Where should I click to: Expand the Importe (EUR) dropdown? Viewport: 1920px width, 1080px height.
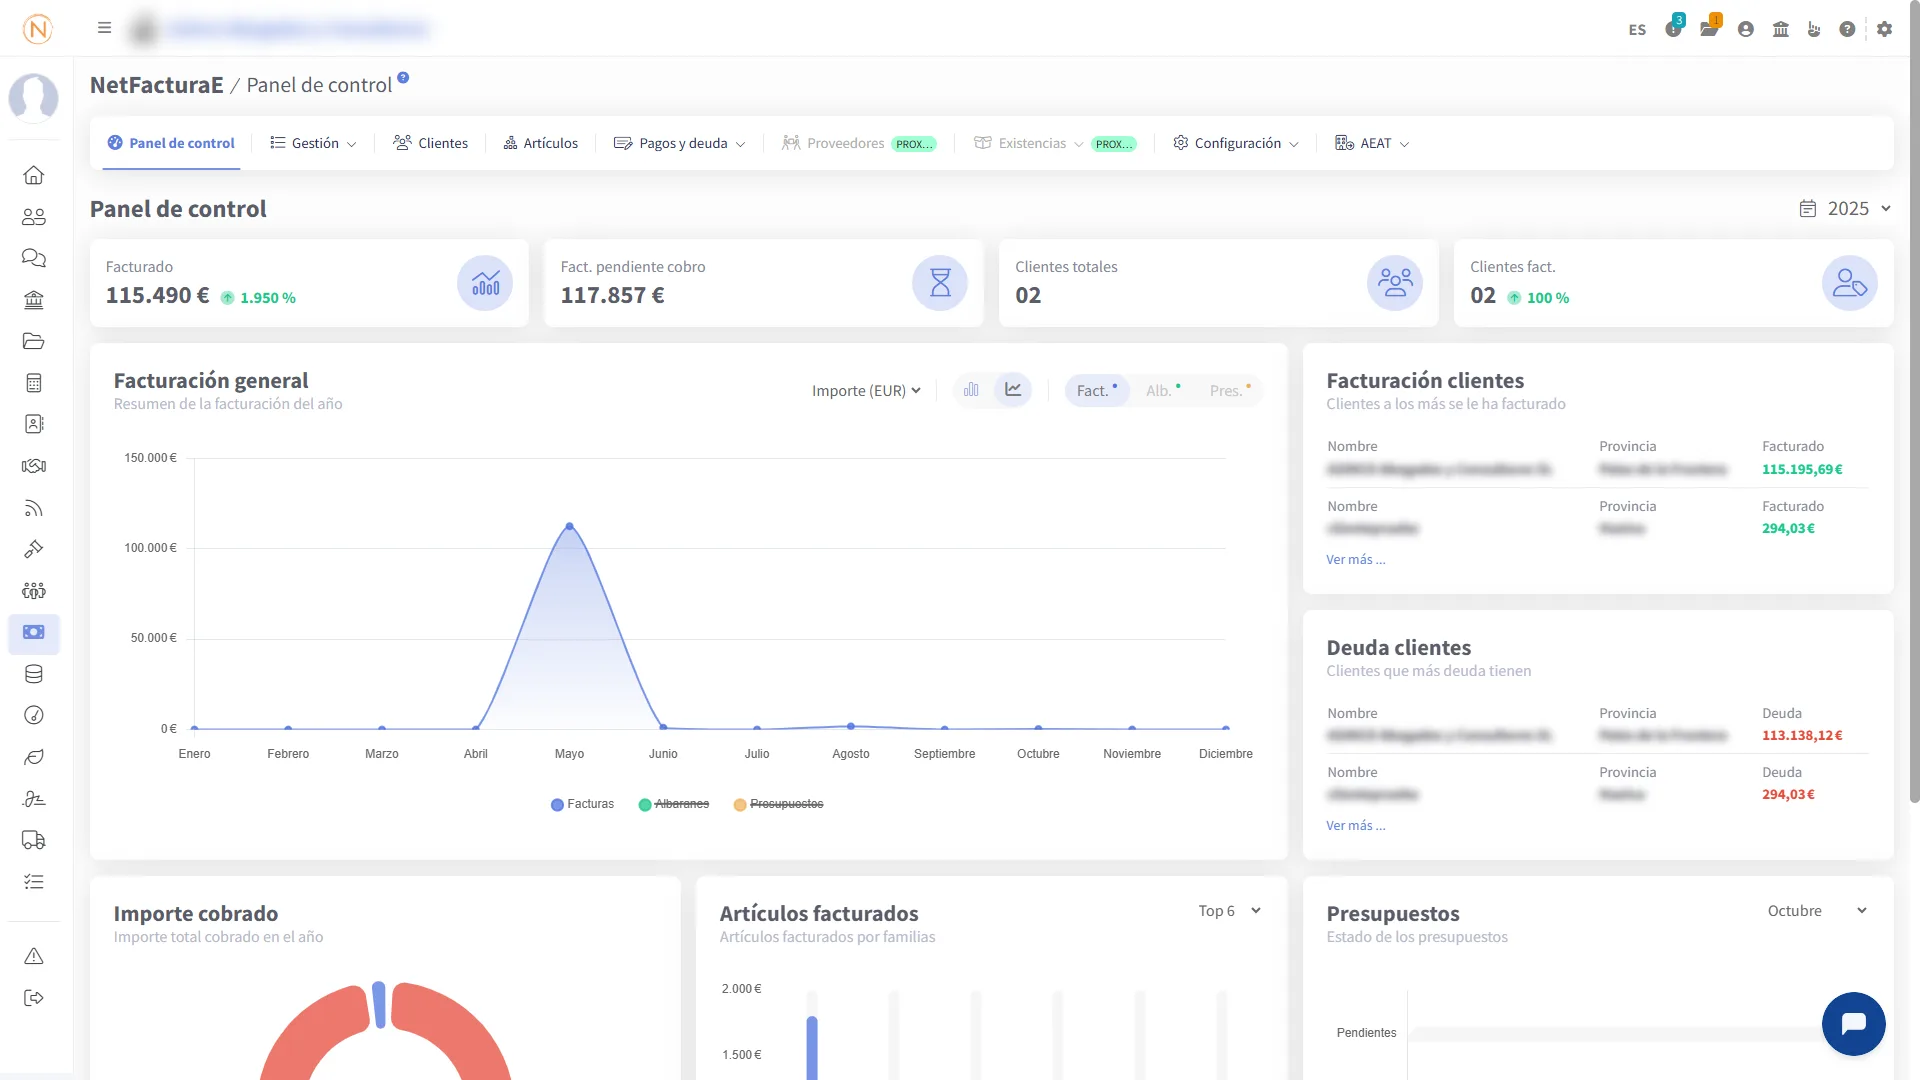click(x=866, y=391)
